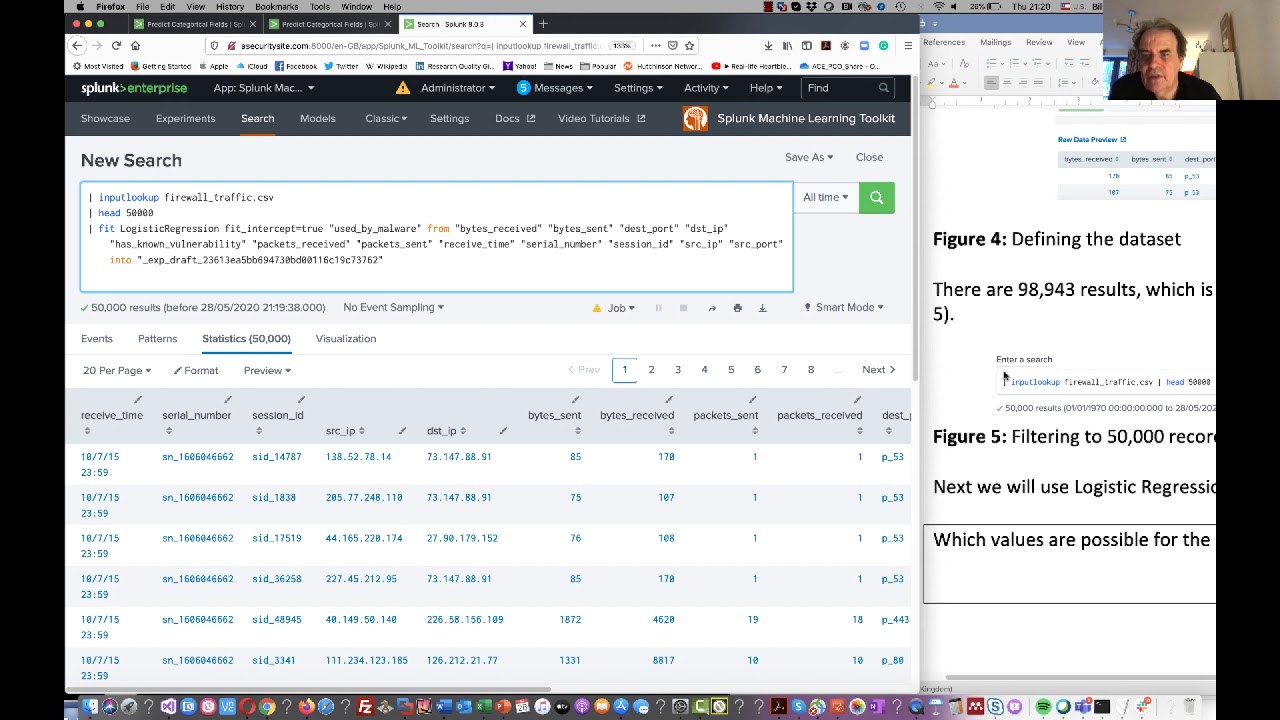The width and height of the screenshot is (1280, 720).
Task: Run the search with the green magnifier button
Action: point(876,197)
